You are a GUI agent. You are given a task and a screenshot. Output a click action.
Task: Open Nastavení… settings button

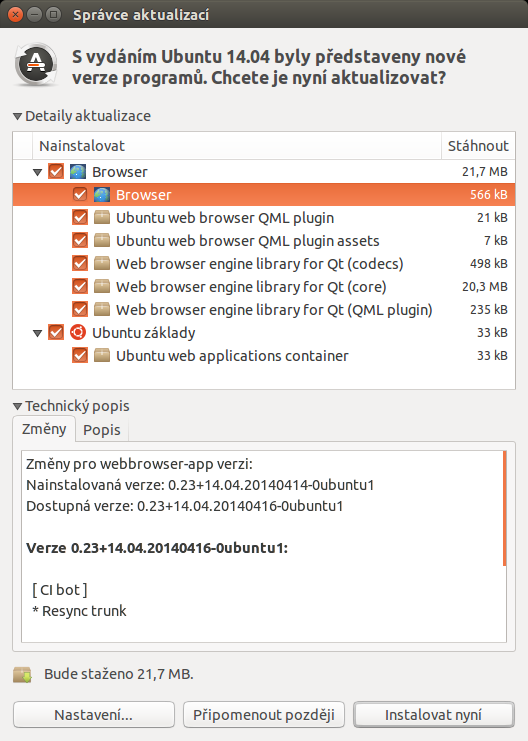(x=94, y=715)
